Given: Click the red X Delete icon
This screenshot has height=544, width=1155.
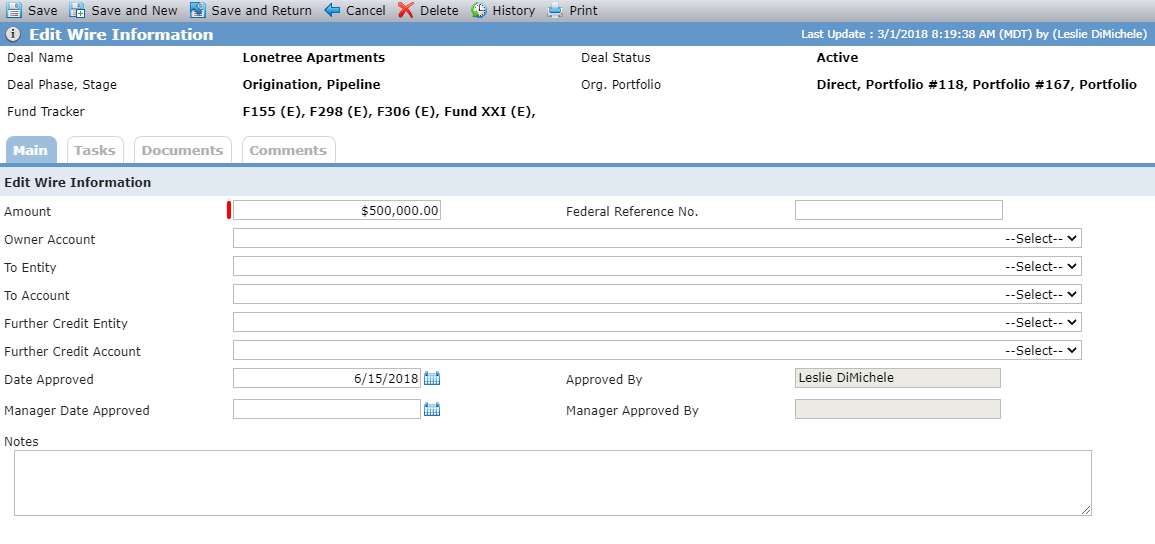Looking at the screenshot, I should pos(406,10).
